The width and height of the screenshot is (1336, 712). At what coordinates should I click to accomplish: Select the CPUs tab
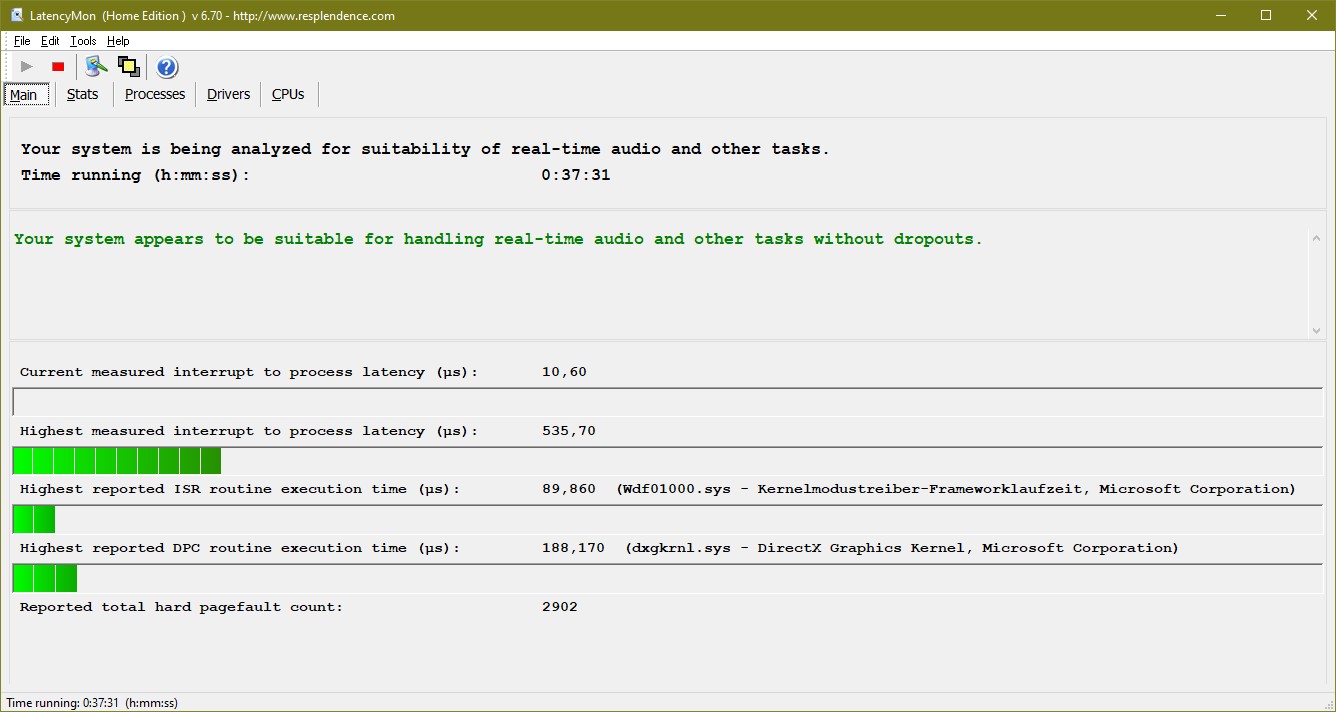[x=288, y=94]
